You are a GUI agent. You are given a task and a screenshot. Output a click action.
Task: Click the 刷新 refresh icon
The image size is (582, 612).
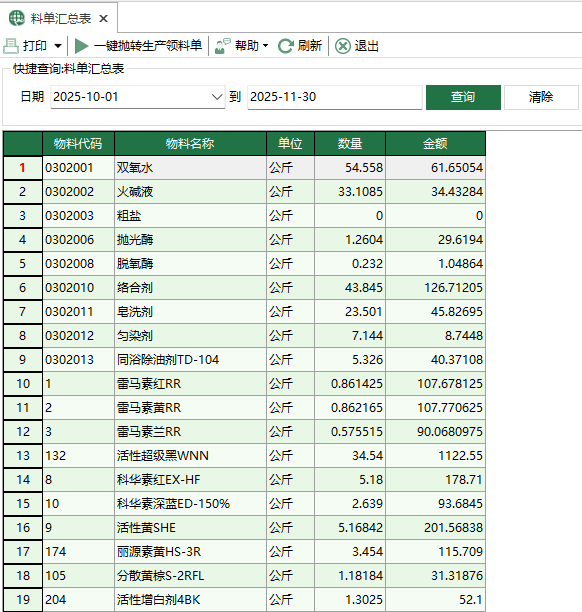coord(286,46)
